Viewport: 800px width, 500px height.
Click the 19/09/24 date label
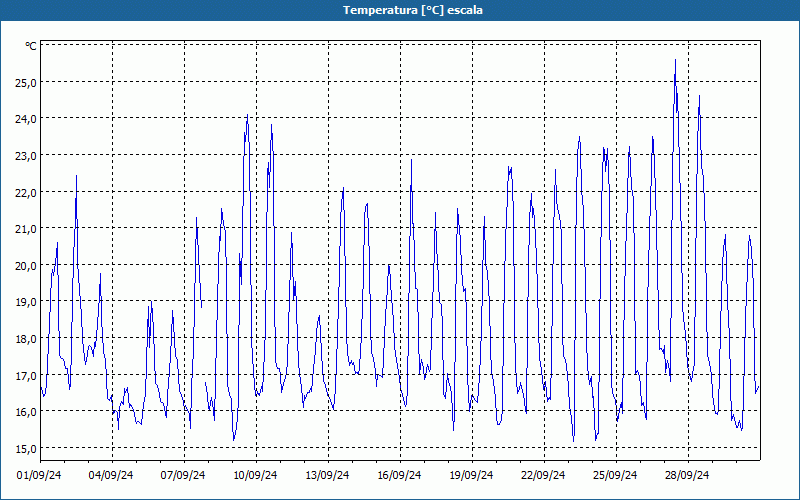[471, 475]
